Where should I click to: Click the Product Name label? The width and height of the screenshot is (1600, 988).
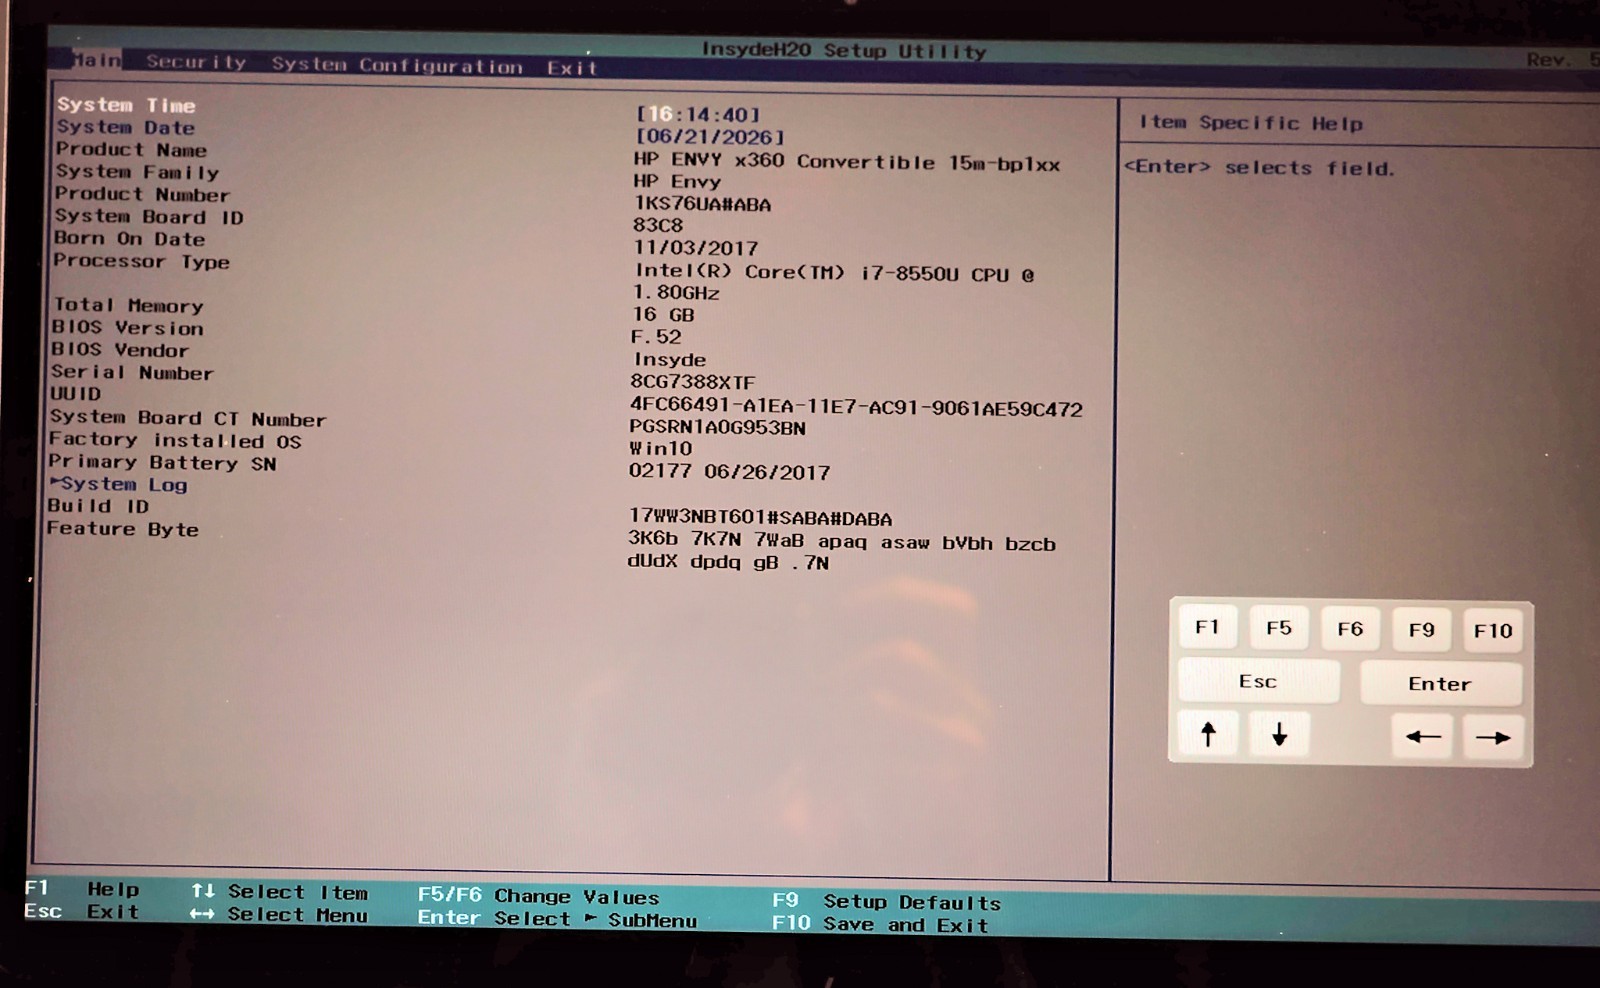click(131, 149)
